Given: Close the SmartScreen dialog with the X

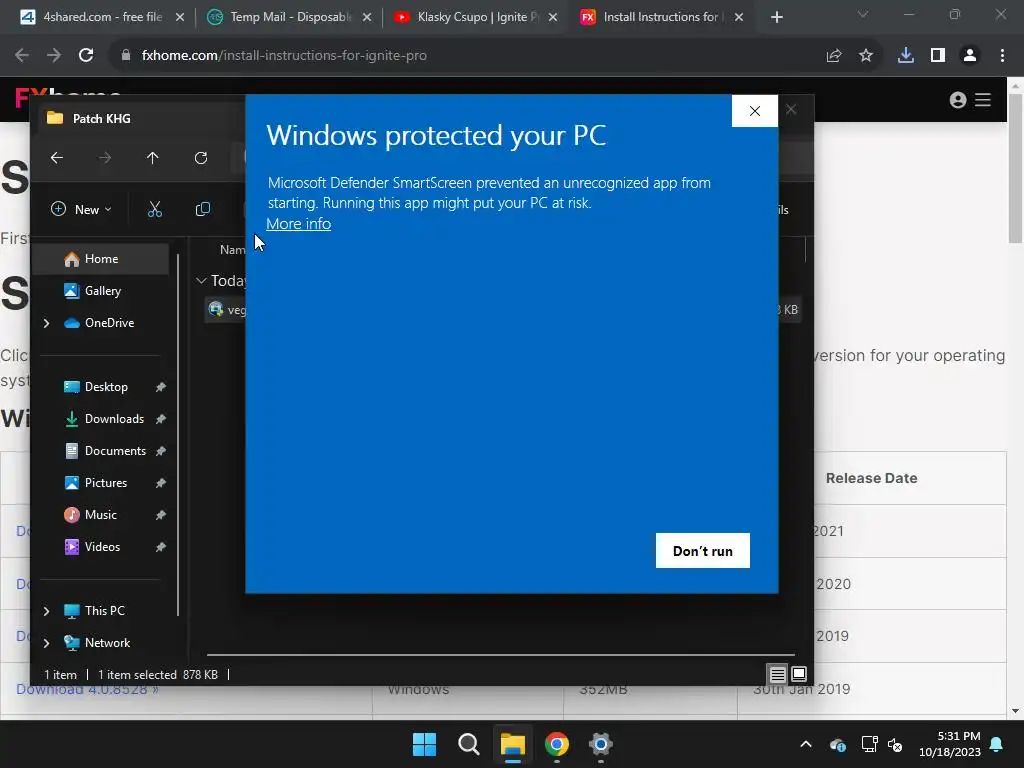Looking at the screenshot, I should [x=754, y=111].
